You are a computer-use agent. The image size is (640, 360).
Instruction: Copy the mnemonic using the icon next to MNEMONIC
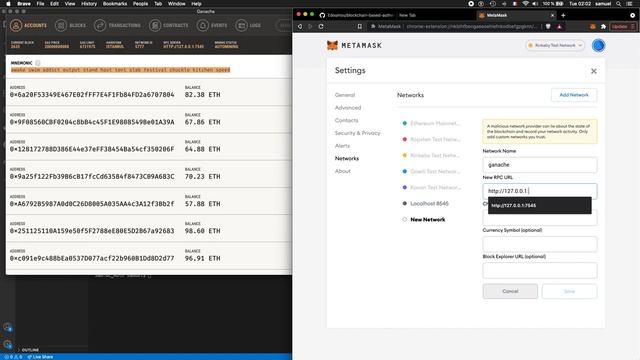click(x=38, y=63)
